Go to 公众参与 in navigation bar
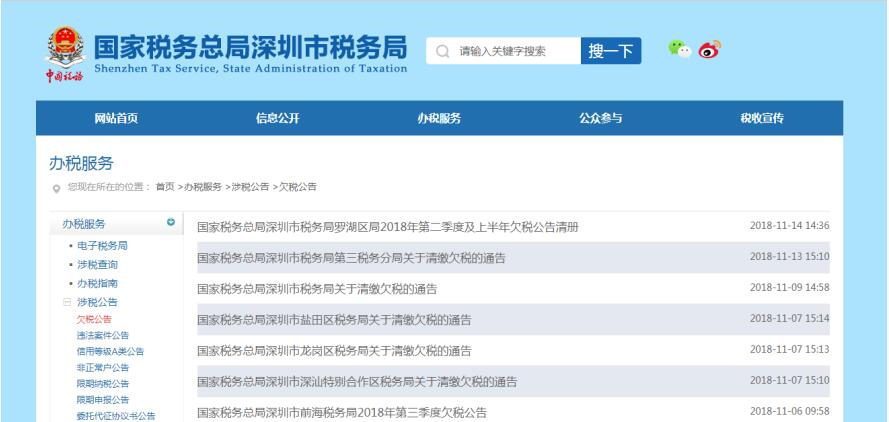This screenshot has width=889, height=422. coord(600,119)
